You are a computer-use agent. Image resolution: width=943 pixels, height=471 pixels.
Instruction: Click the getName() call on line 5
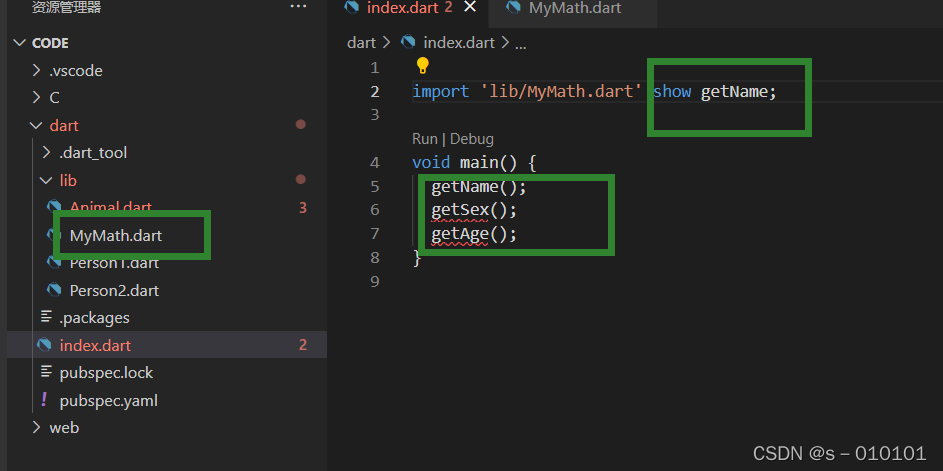479,187
